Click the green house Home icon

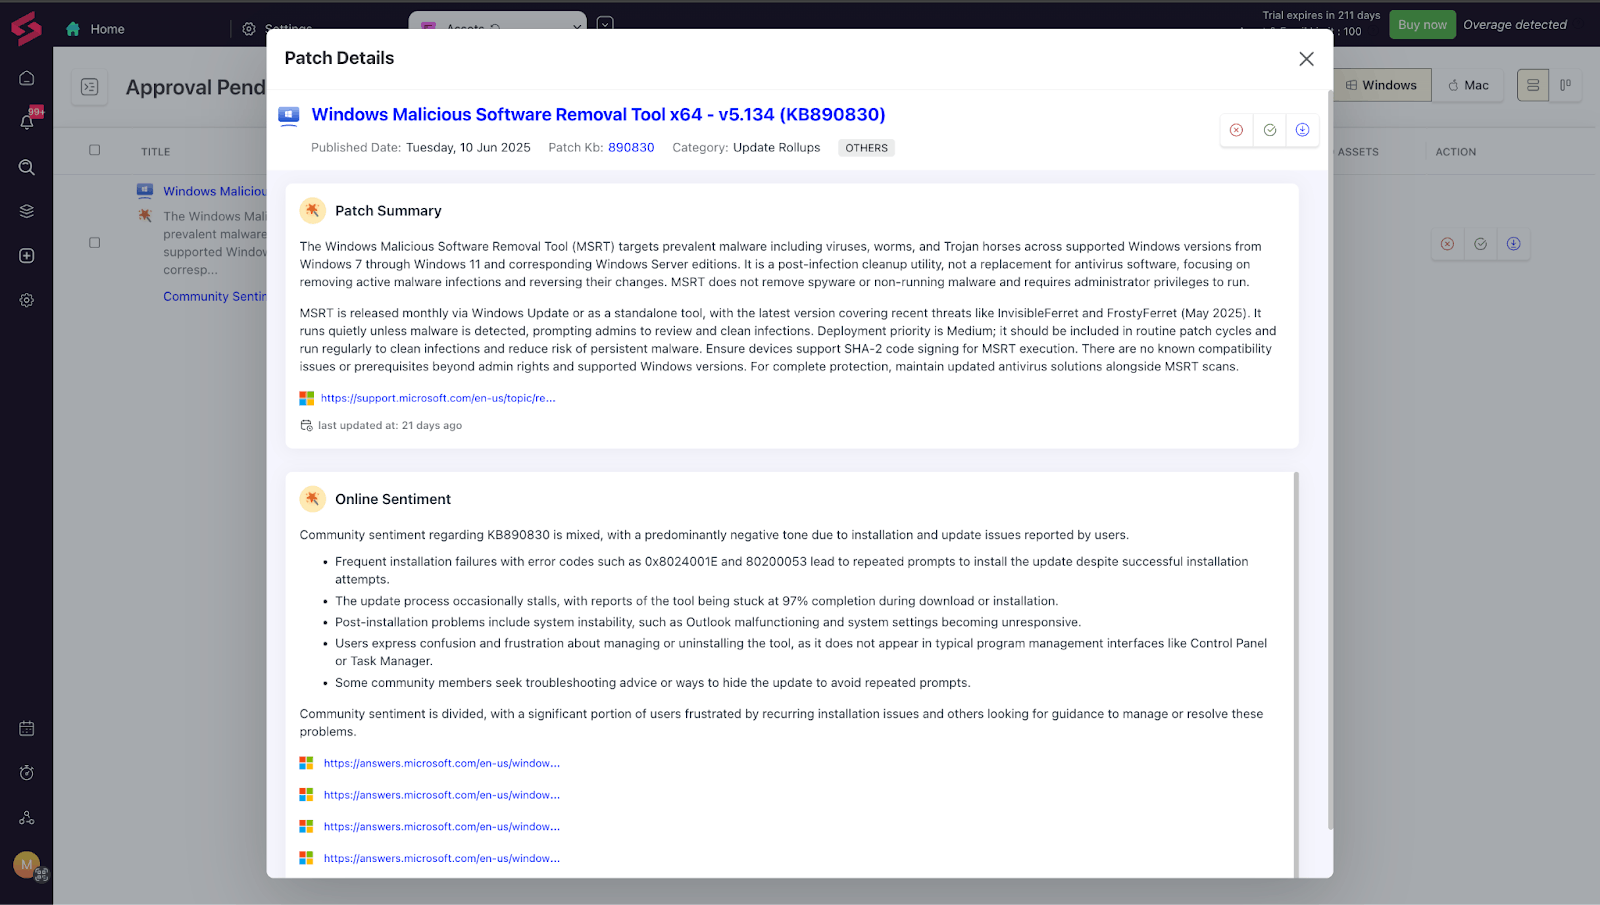coord(73,29)
